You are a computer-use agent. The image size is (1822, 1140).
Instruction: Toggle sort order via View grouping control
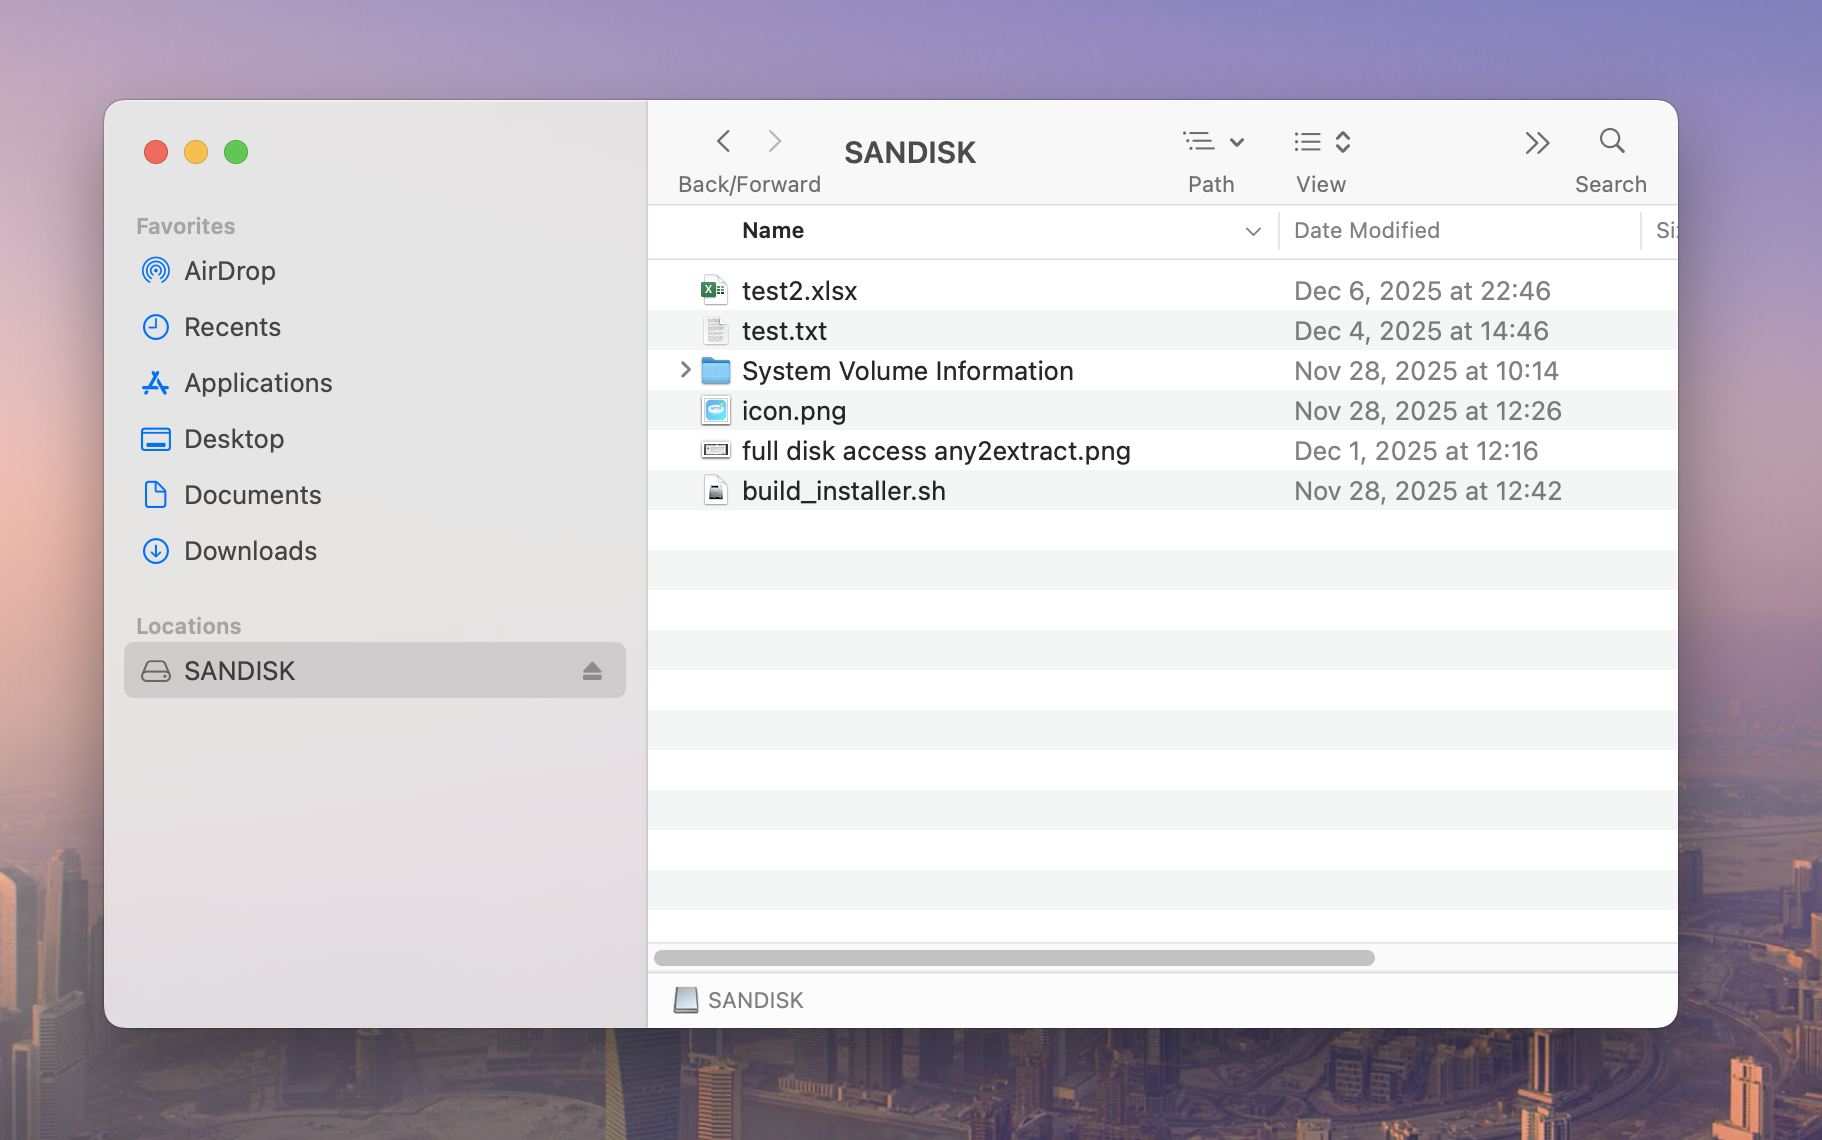click(x=1320, y=142)
